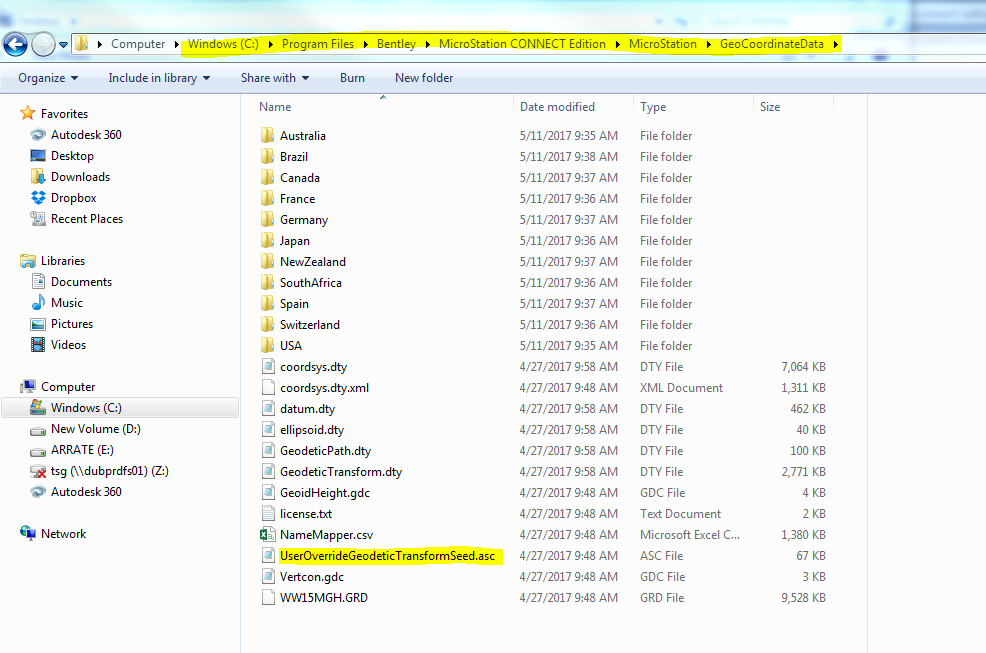
Task: Open the Videos library
Action: coord(58,345)
